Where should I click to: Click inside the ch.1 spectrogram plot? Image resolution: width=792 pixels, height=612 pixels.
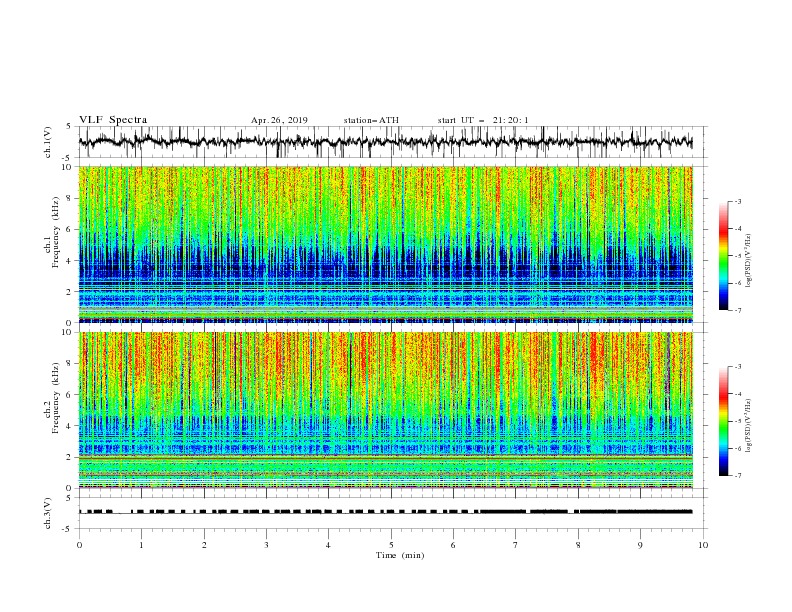pyautogui.click(x=385, y=244)
